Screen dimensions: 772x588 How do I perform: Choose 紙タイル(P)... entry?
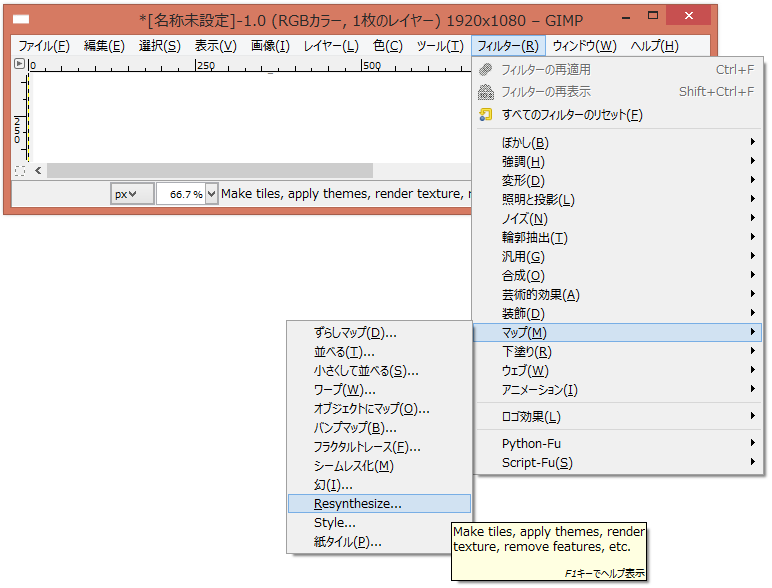click(379, 542)
